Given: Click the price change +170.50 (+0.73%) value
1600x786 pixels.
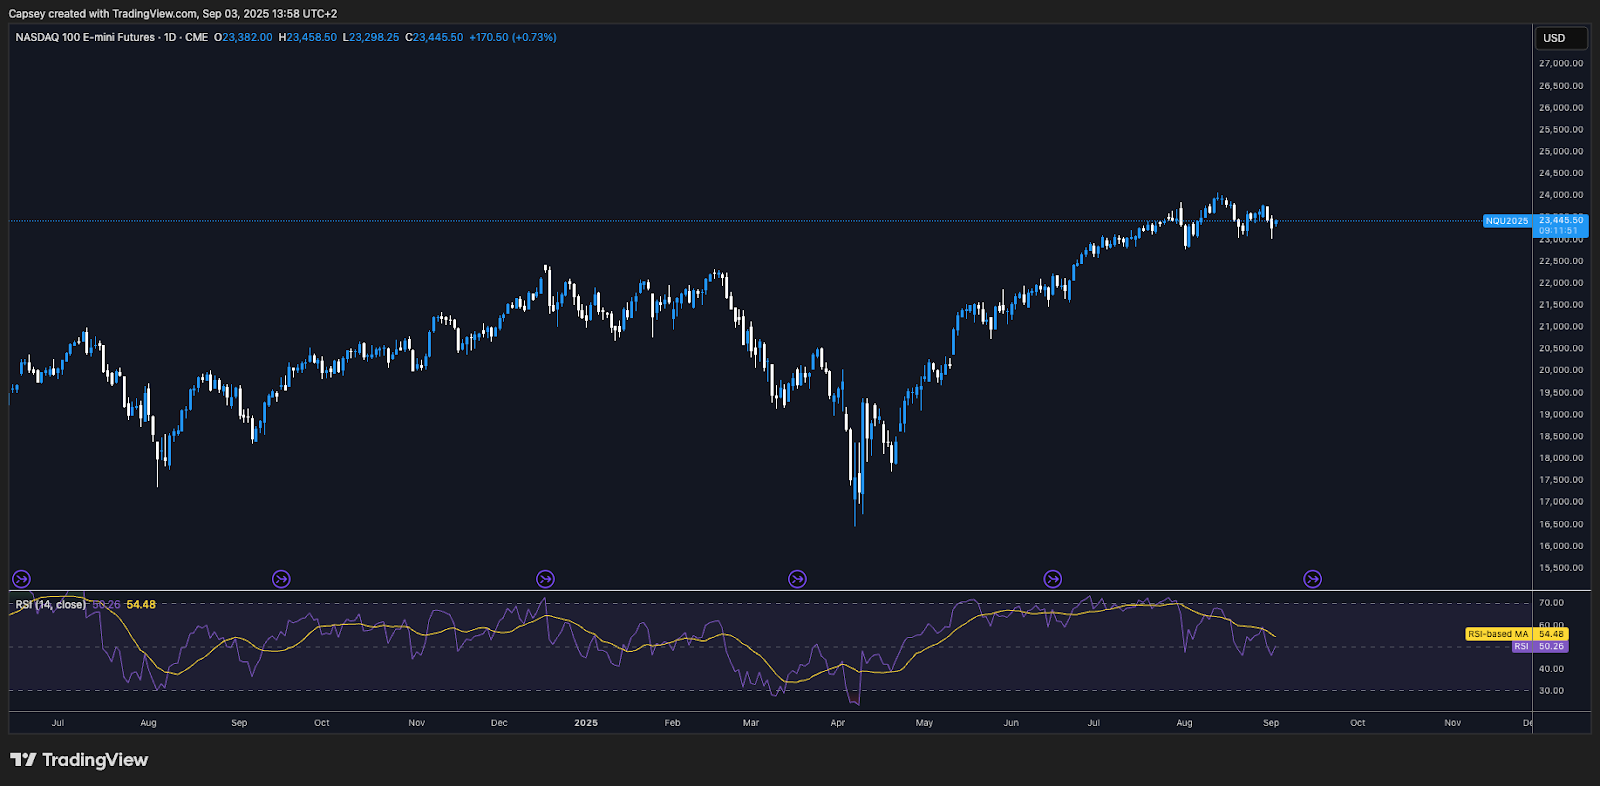Looking at the screenshot, I should point(512,37).
